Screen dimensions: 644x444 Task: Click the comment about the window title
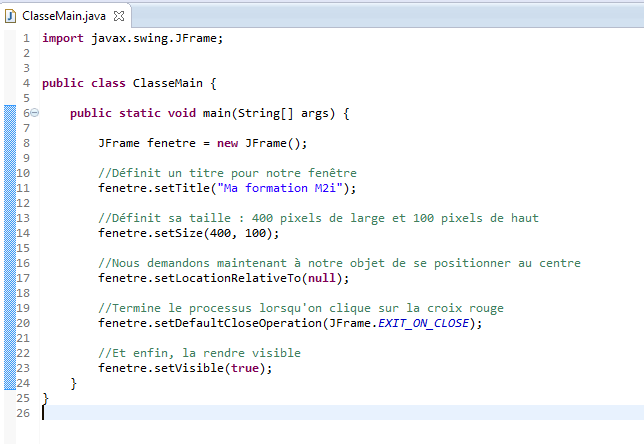pos(227,173)
